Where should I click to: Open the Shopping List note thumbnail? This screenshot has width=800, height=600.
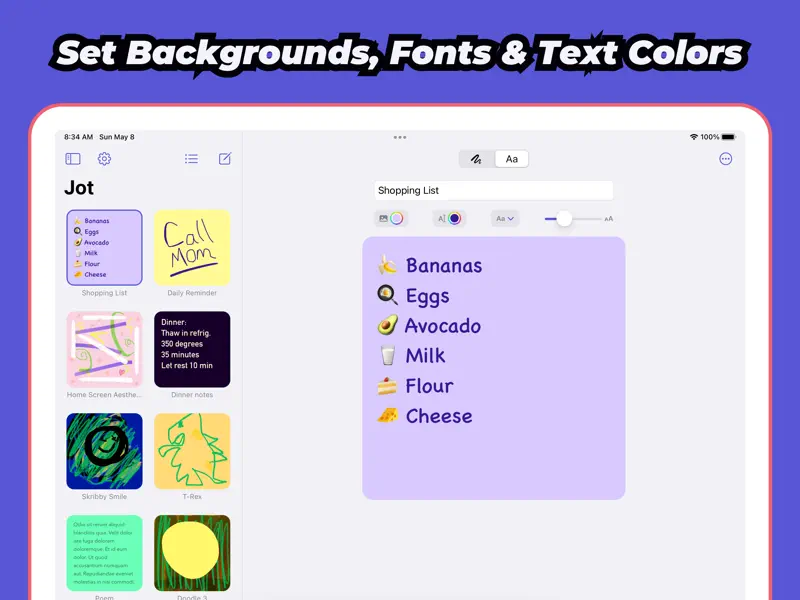coord(104,247)
